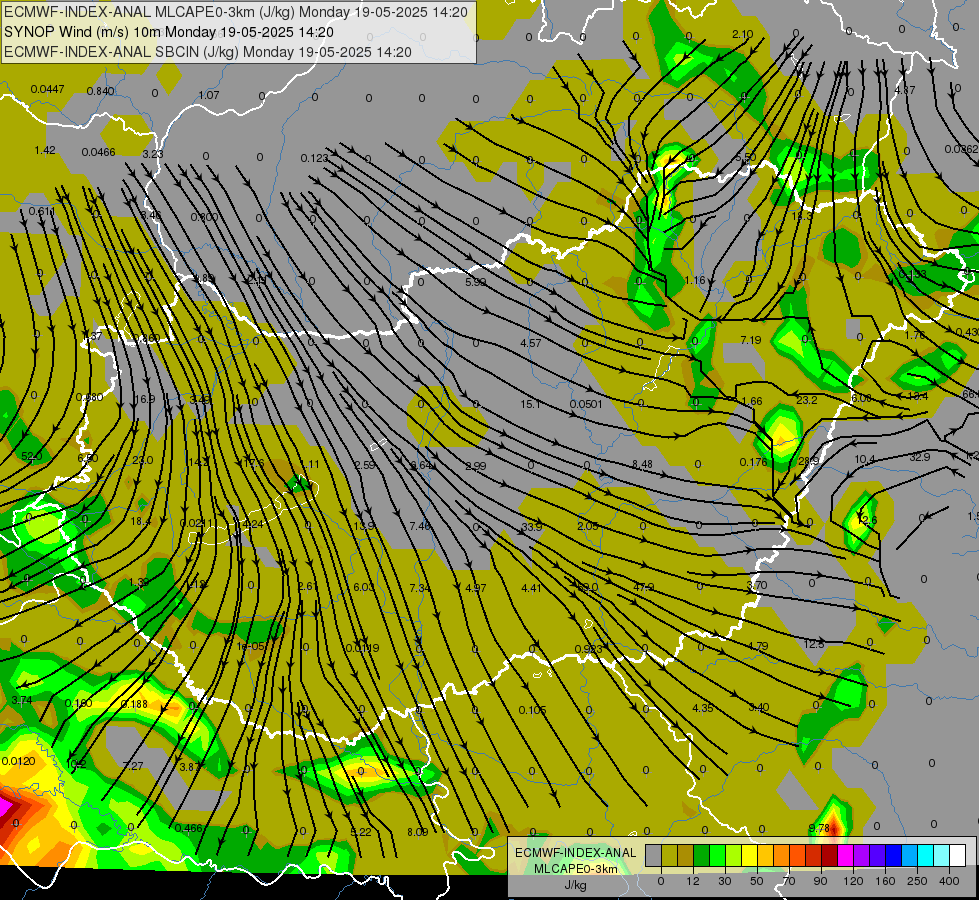Click the dark green legend swatch
The width and height of the screenshot is (979, 900).
coord(702,855)
